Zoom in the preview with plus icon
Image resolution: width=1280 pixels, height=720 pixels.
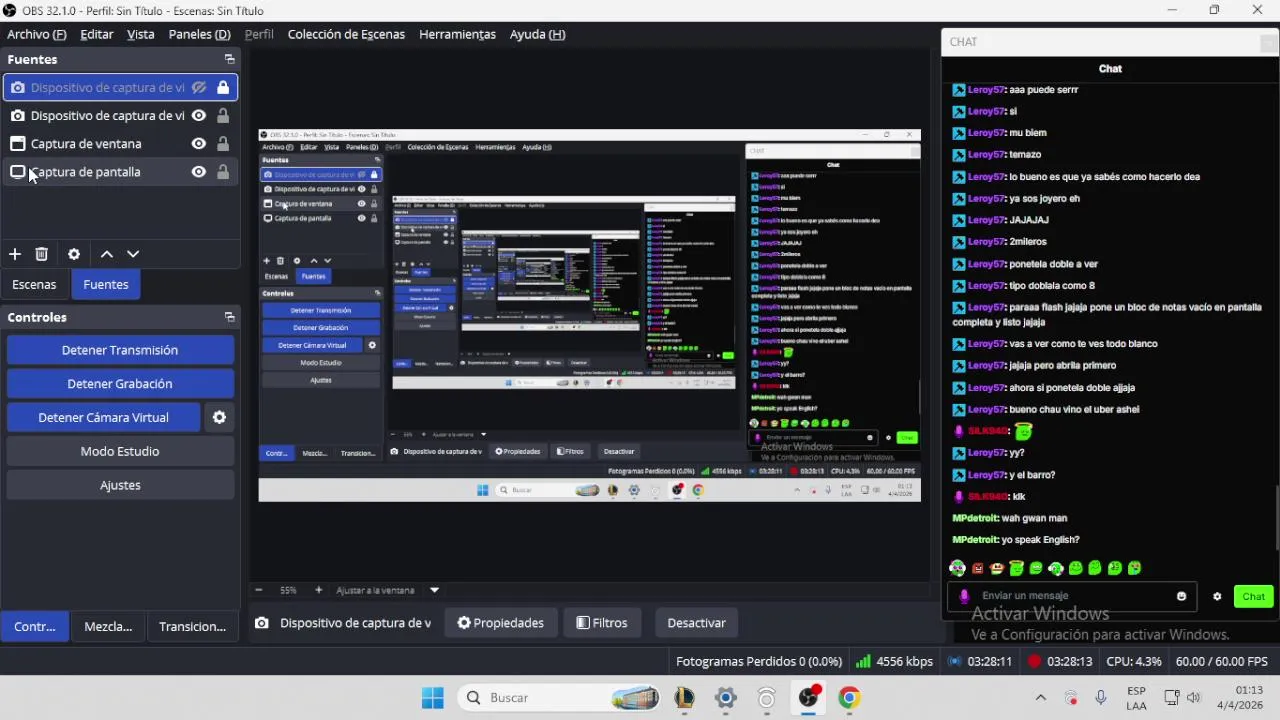point(318,590)
